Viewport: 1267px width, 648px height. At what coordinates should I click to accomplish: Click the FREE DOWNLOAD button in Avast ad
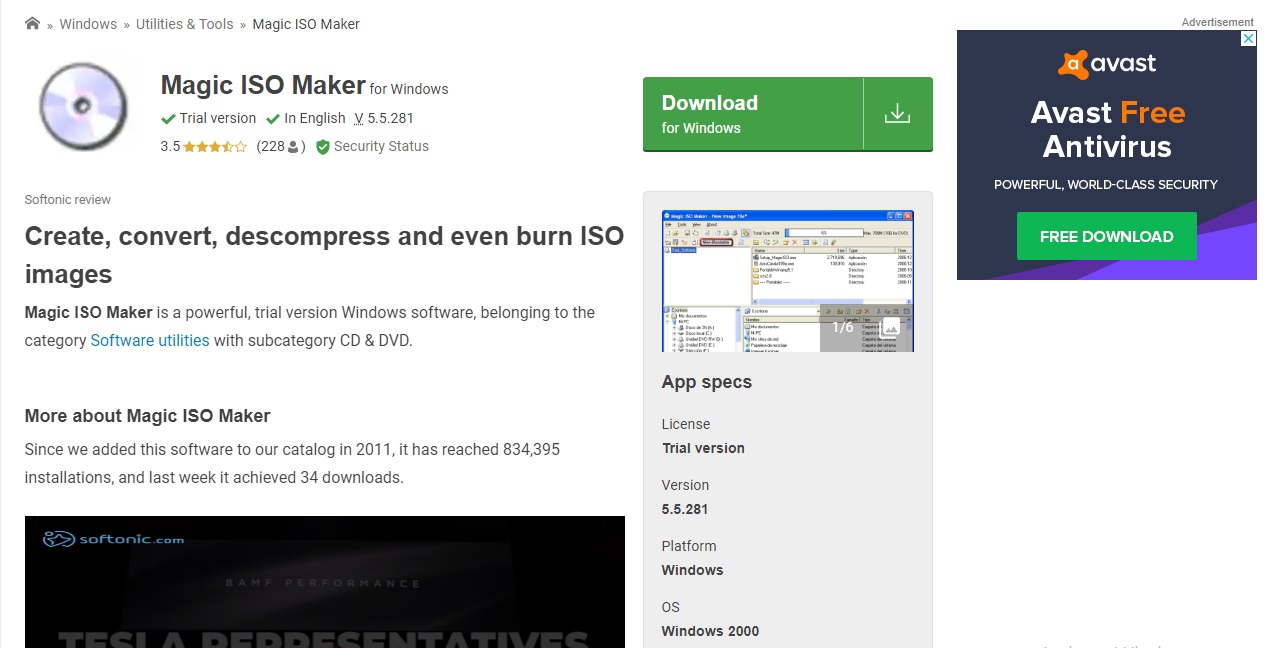pos(1107,236)
